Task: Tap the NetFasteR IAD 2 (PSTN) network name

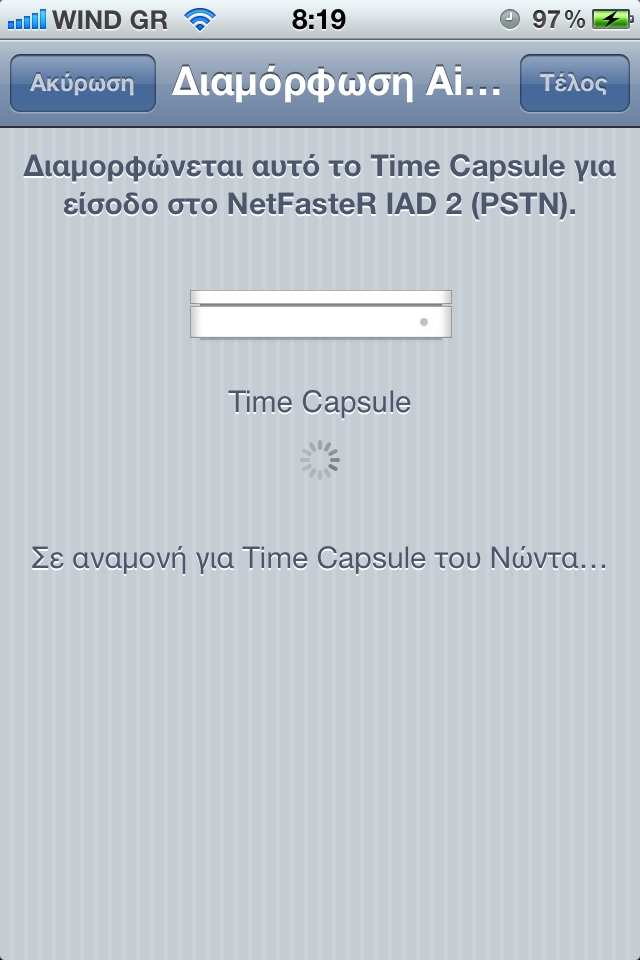Action: (401, 204)
